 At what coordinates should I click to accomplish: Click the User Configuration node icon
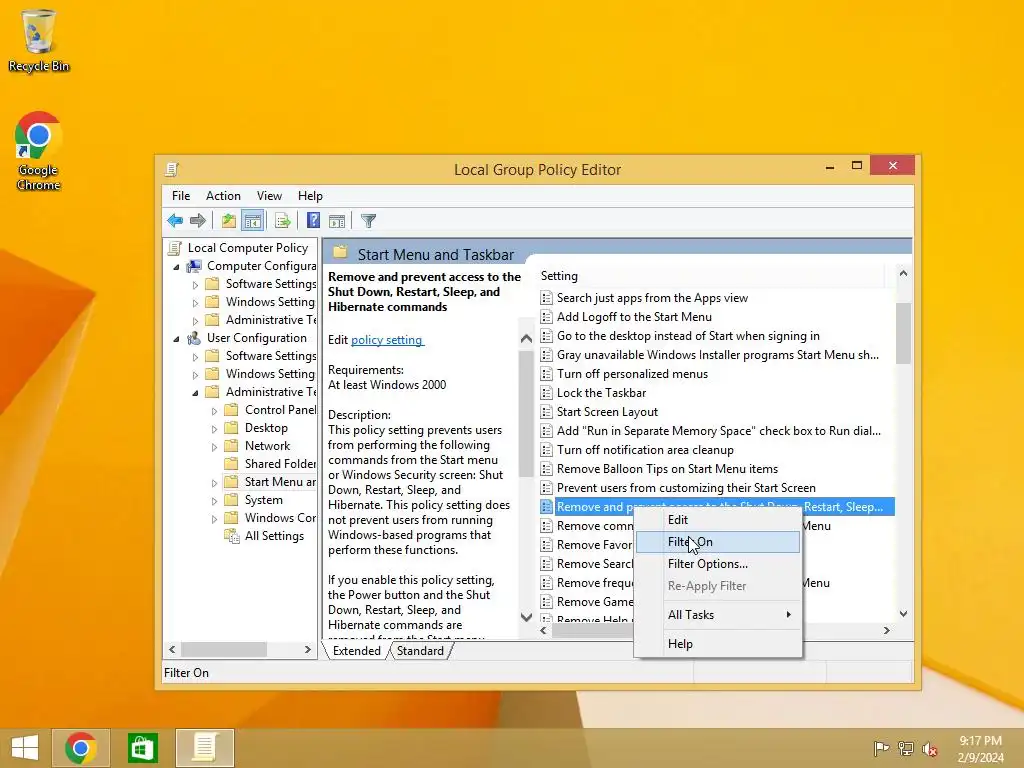[x=194, y=338]
